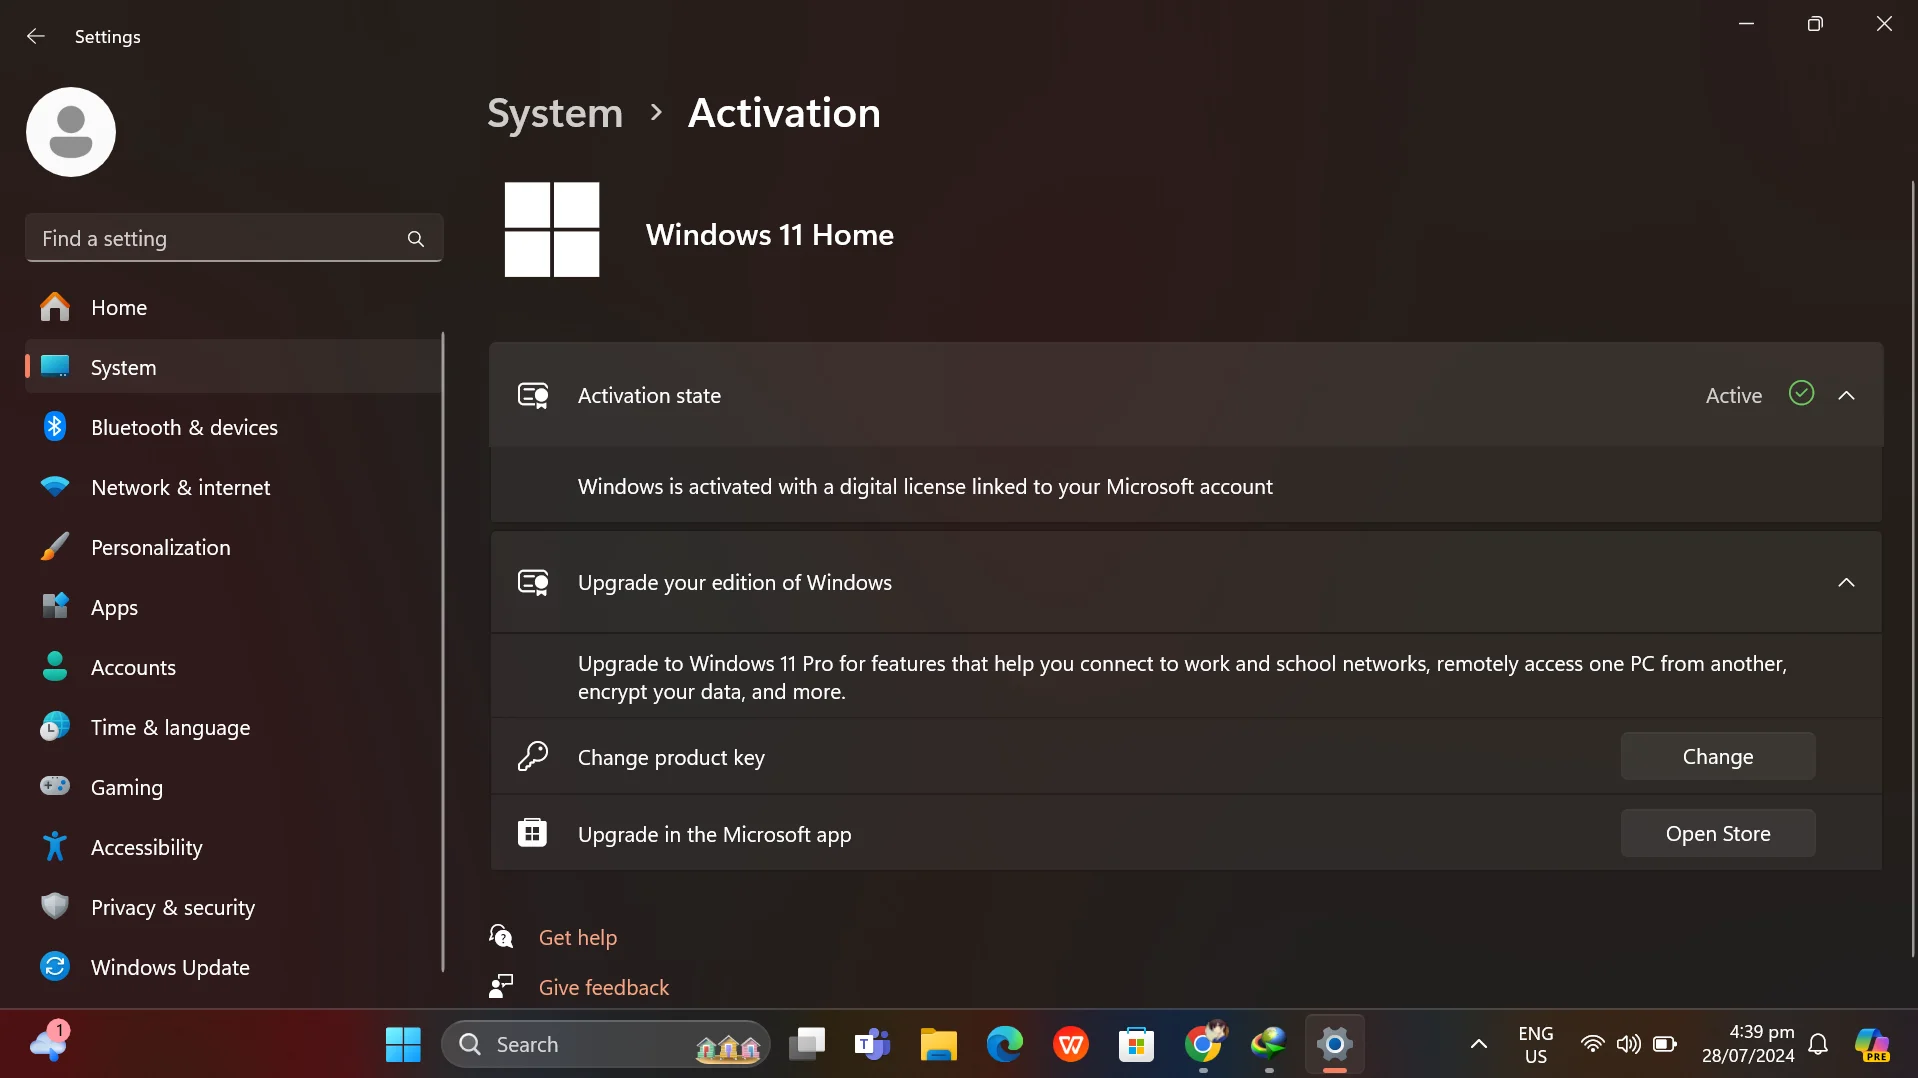Focus the Find a setting search box
The image size is (1918, 1078).
pyautogui.click(x=234, y=238)
